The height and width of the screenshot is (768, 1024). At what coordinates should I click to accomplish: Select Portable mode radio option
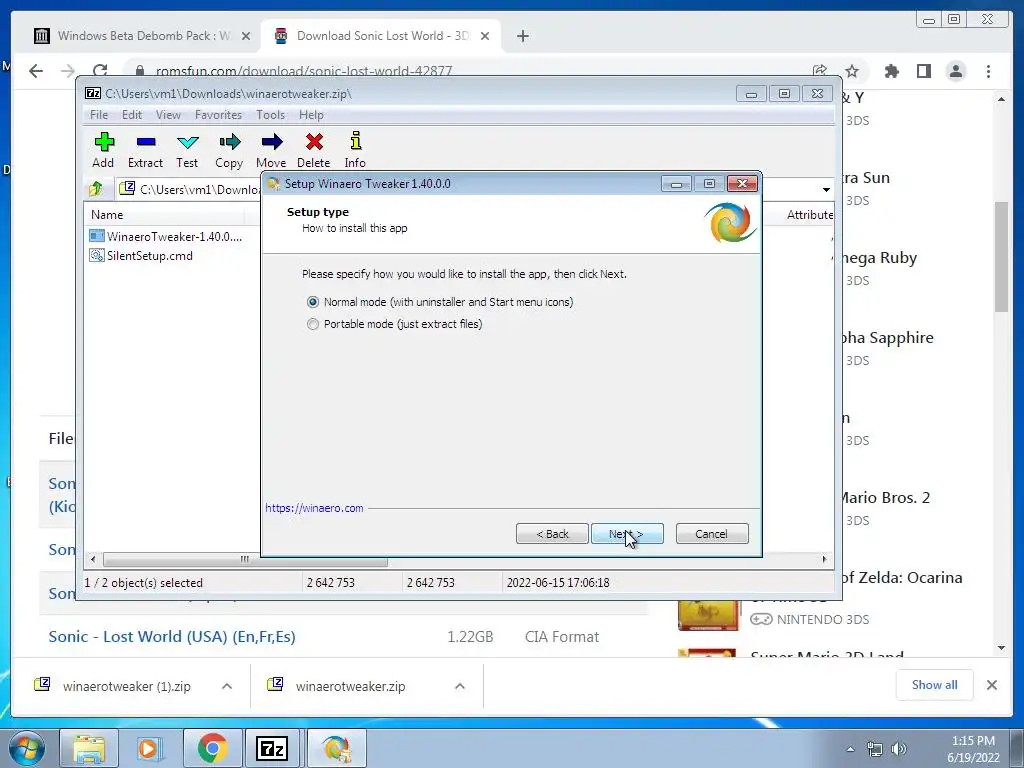[x=313, y=324]
